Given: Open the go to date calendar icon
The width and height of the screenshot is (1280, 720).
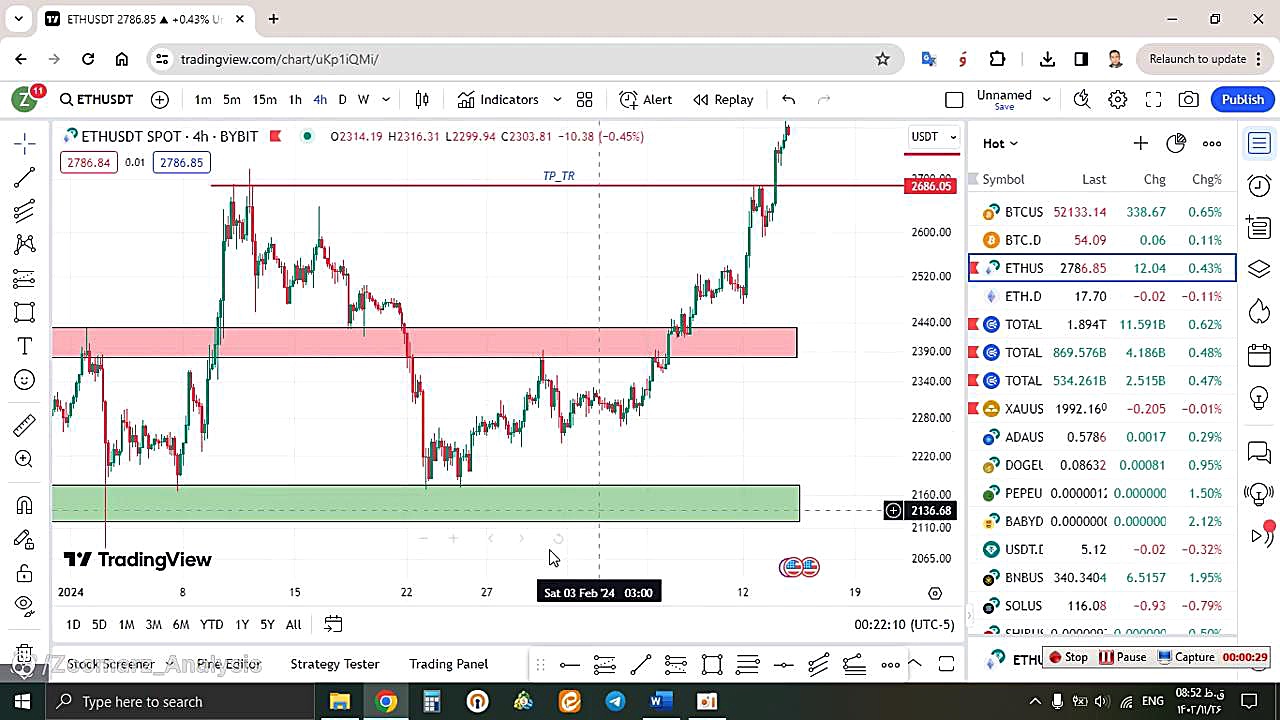Looking at the screenshot, I should pyautogui.click(x=333, y=624).
